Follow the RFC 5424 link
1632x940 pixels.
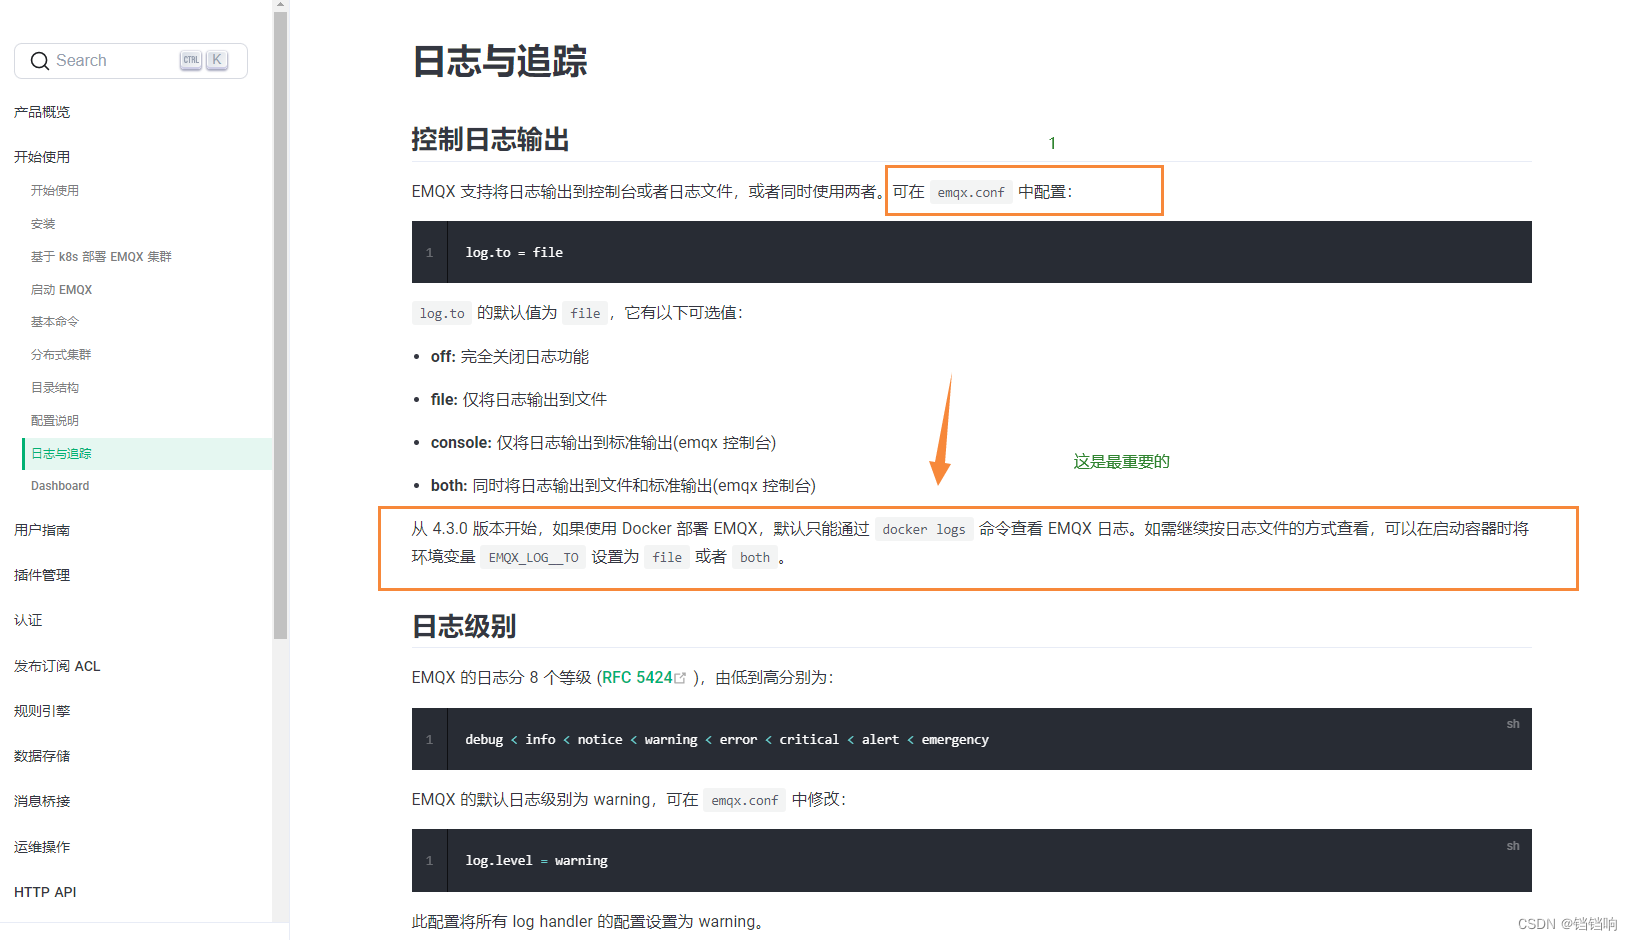pos(637,678)
